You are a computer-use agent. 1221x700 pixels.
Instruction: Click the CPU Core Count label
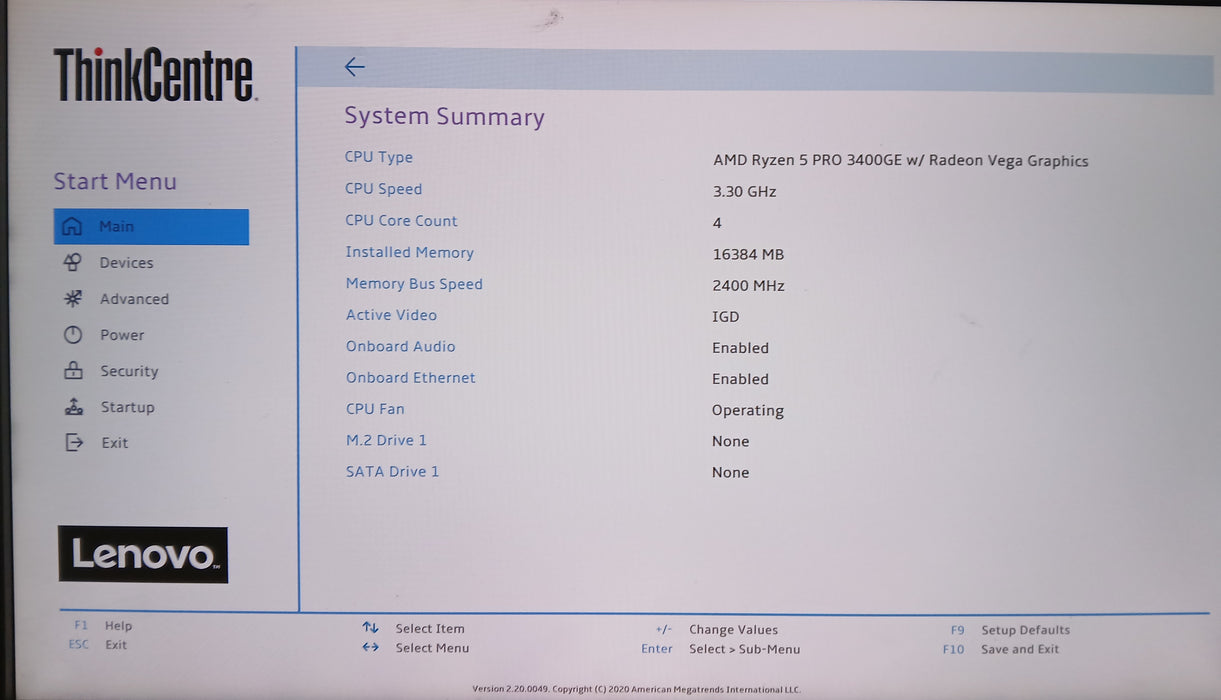401,221
